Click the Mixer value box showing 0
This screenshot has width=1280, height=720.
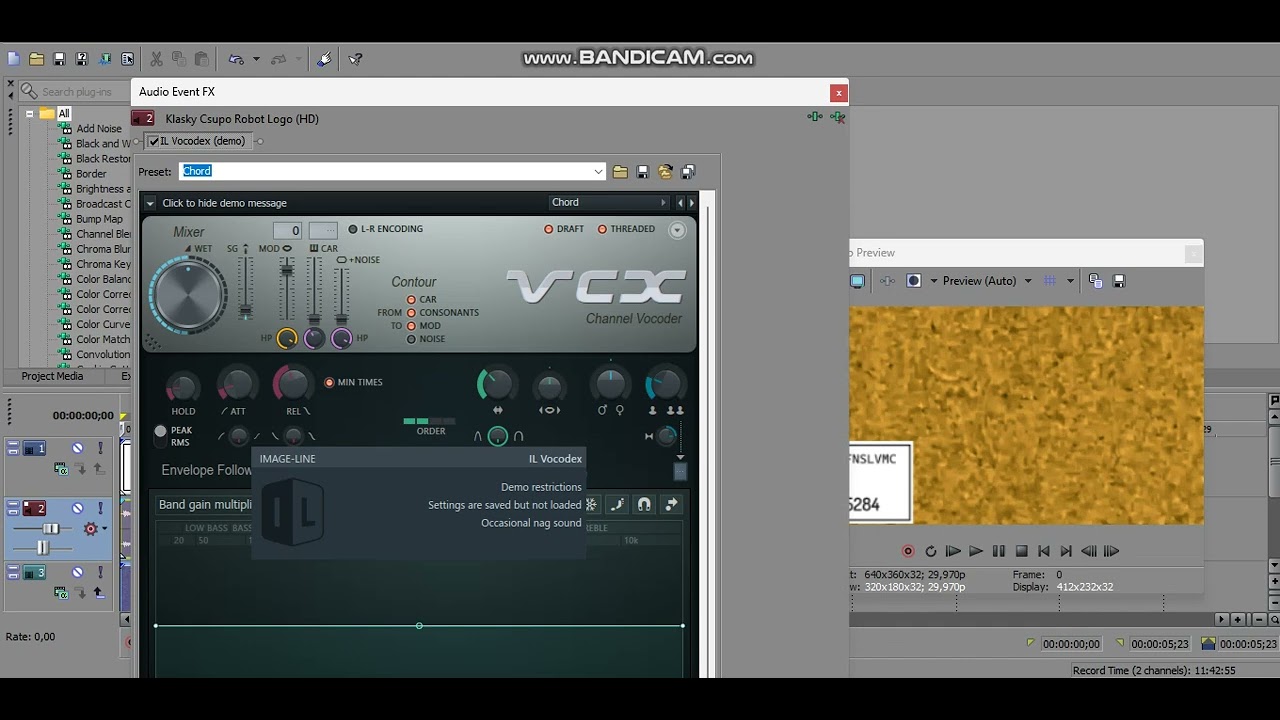point(287,231)
